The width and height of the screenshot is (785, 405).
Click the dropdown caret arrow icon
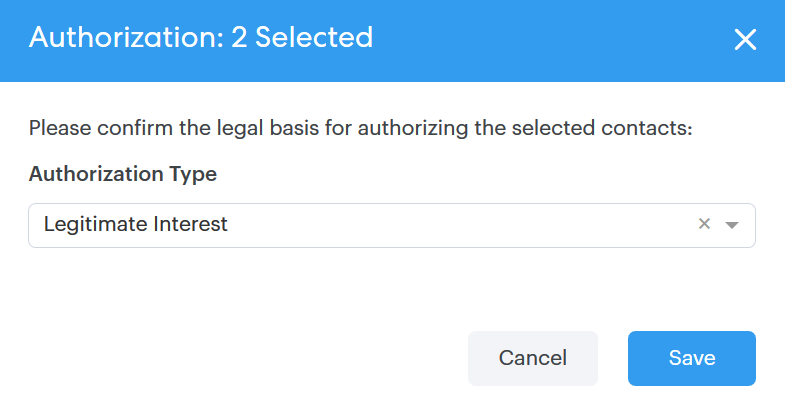click(732, 226)
